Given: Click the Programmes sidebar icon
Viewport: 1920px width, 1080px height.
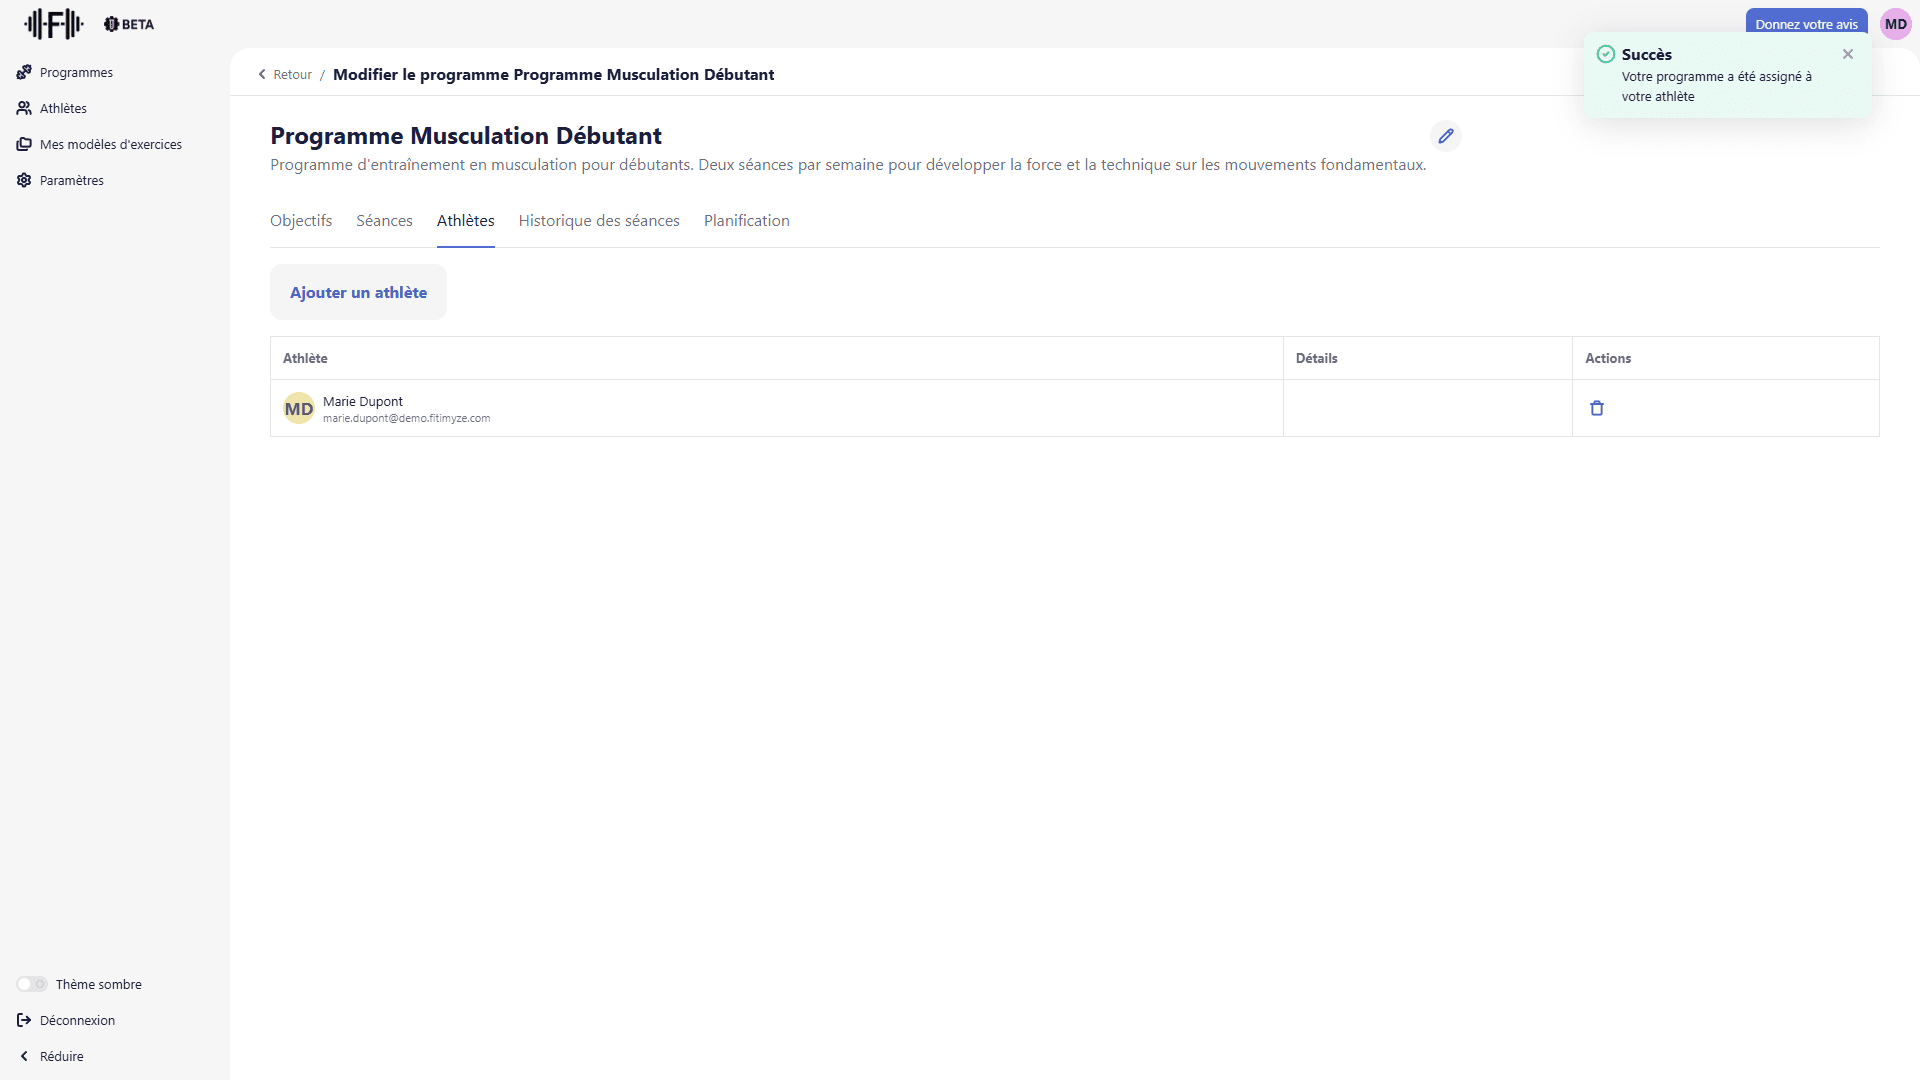Looking at the screenshot, I should (x=24, y=72).
